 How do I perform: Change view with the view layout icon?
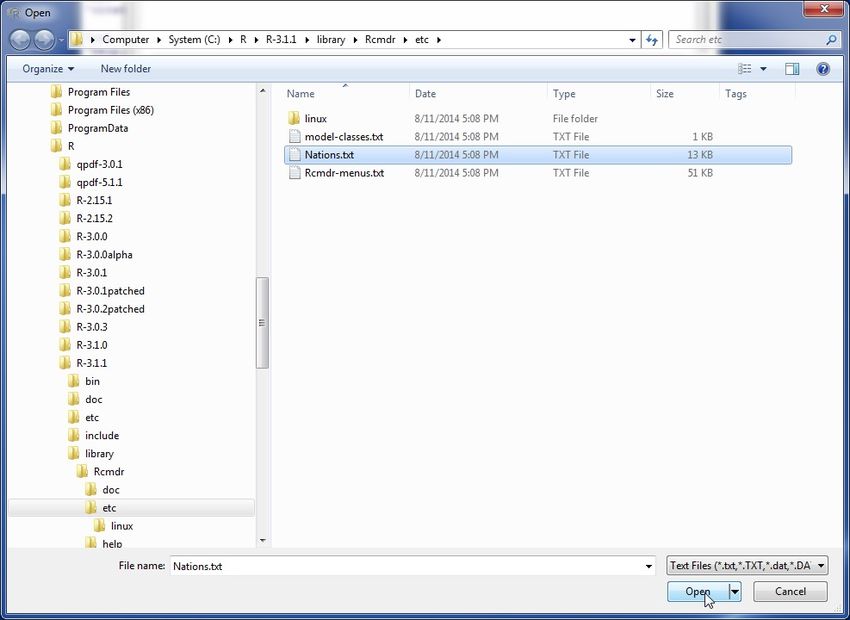pyautogui.click(x=745, y=69)
